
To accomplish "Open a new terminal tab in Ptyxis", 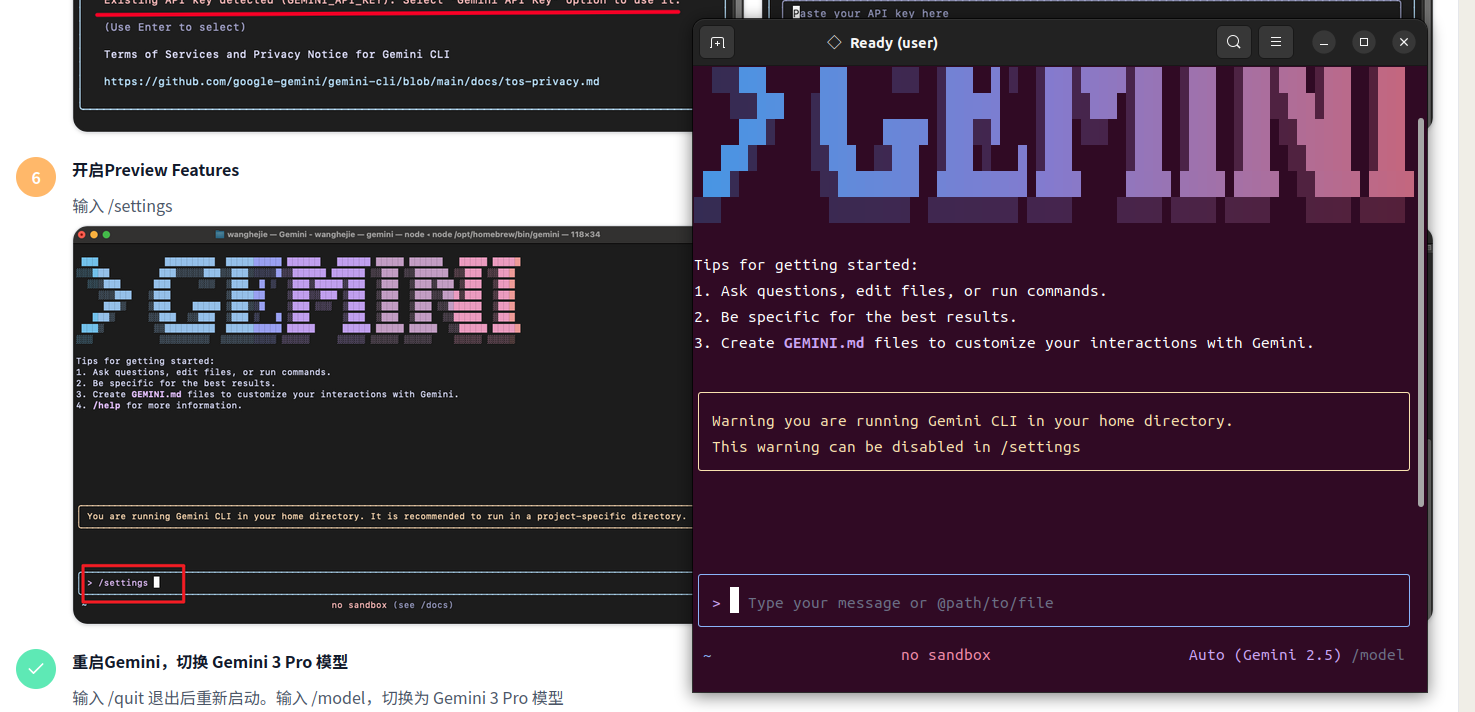I will click(x=716, y=42).
